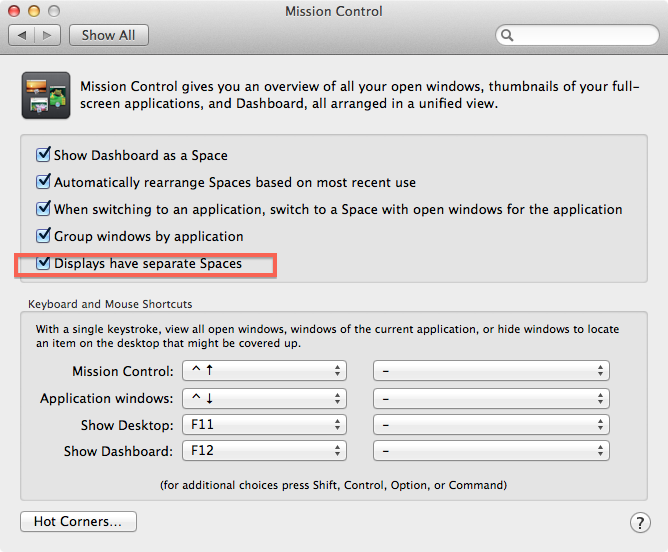Click inside the search text field

577,35
